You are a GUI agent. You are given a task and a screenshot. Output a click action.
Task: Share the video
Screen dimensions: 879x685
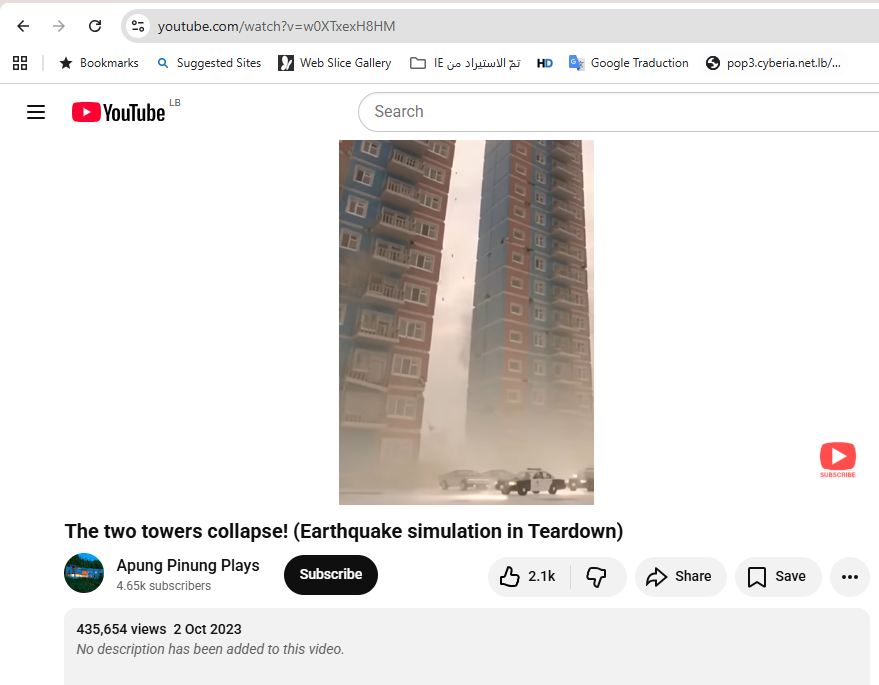(681, 576)
